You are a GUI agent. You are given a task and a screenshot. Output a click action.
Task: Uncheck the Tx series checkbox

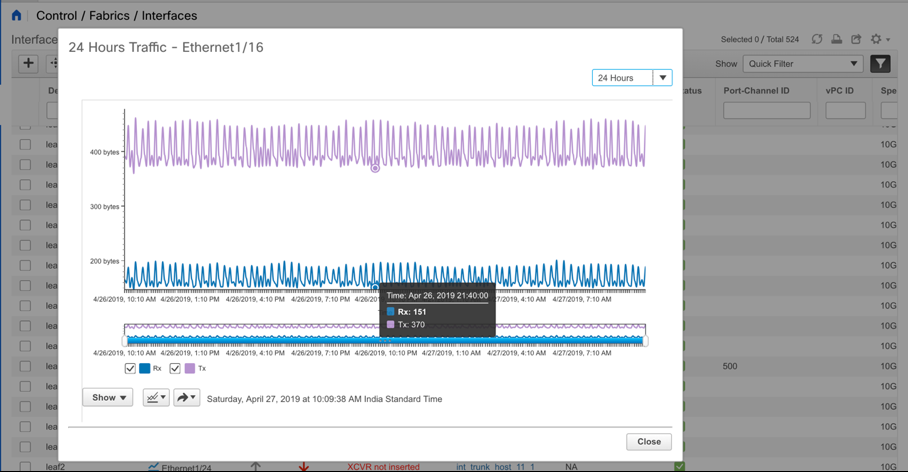175,369
